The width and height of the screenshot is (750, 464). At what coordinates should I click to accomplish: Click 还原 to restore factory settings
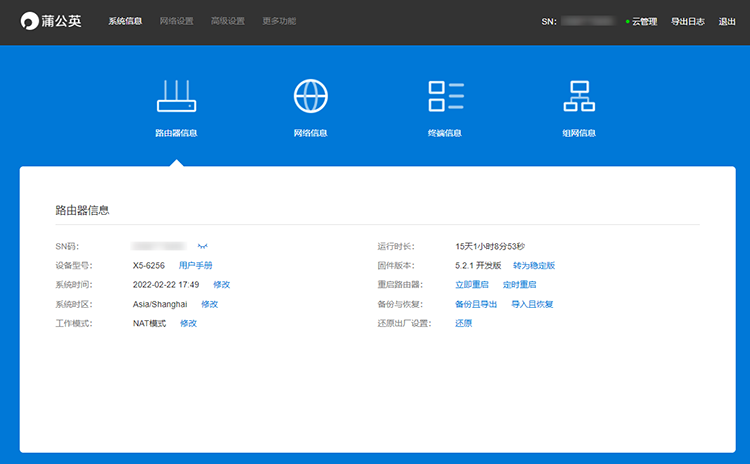pos(463,323)
